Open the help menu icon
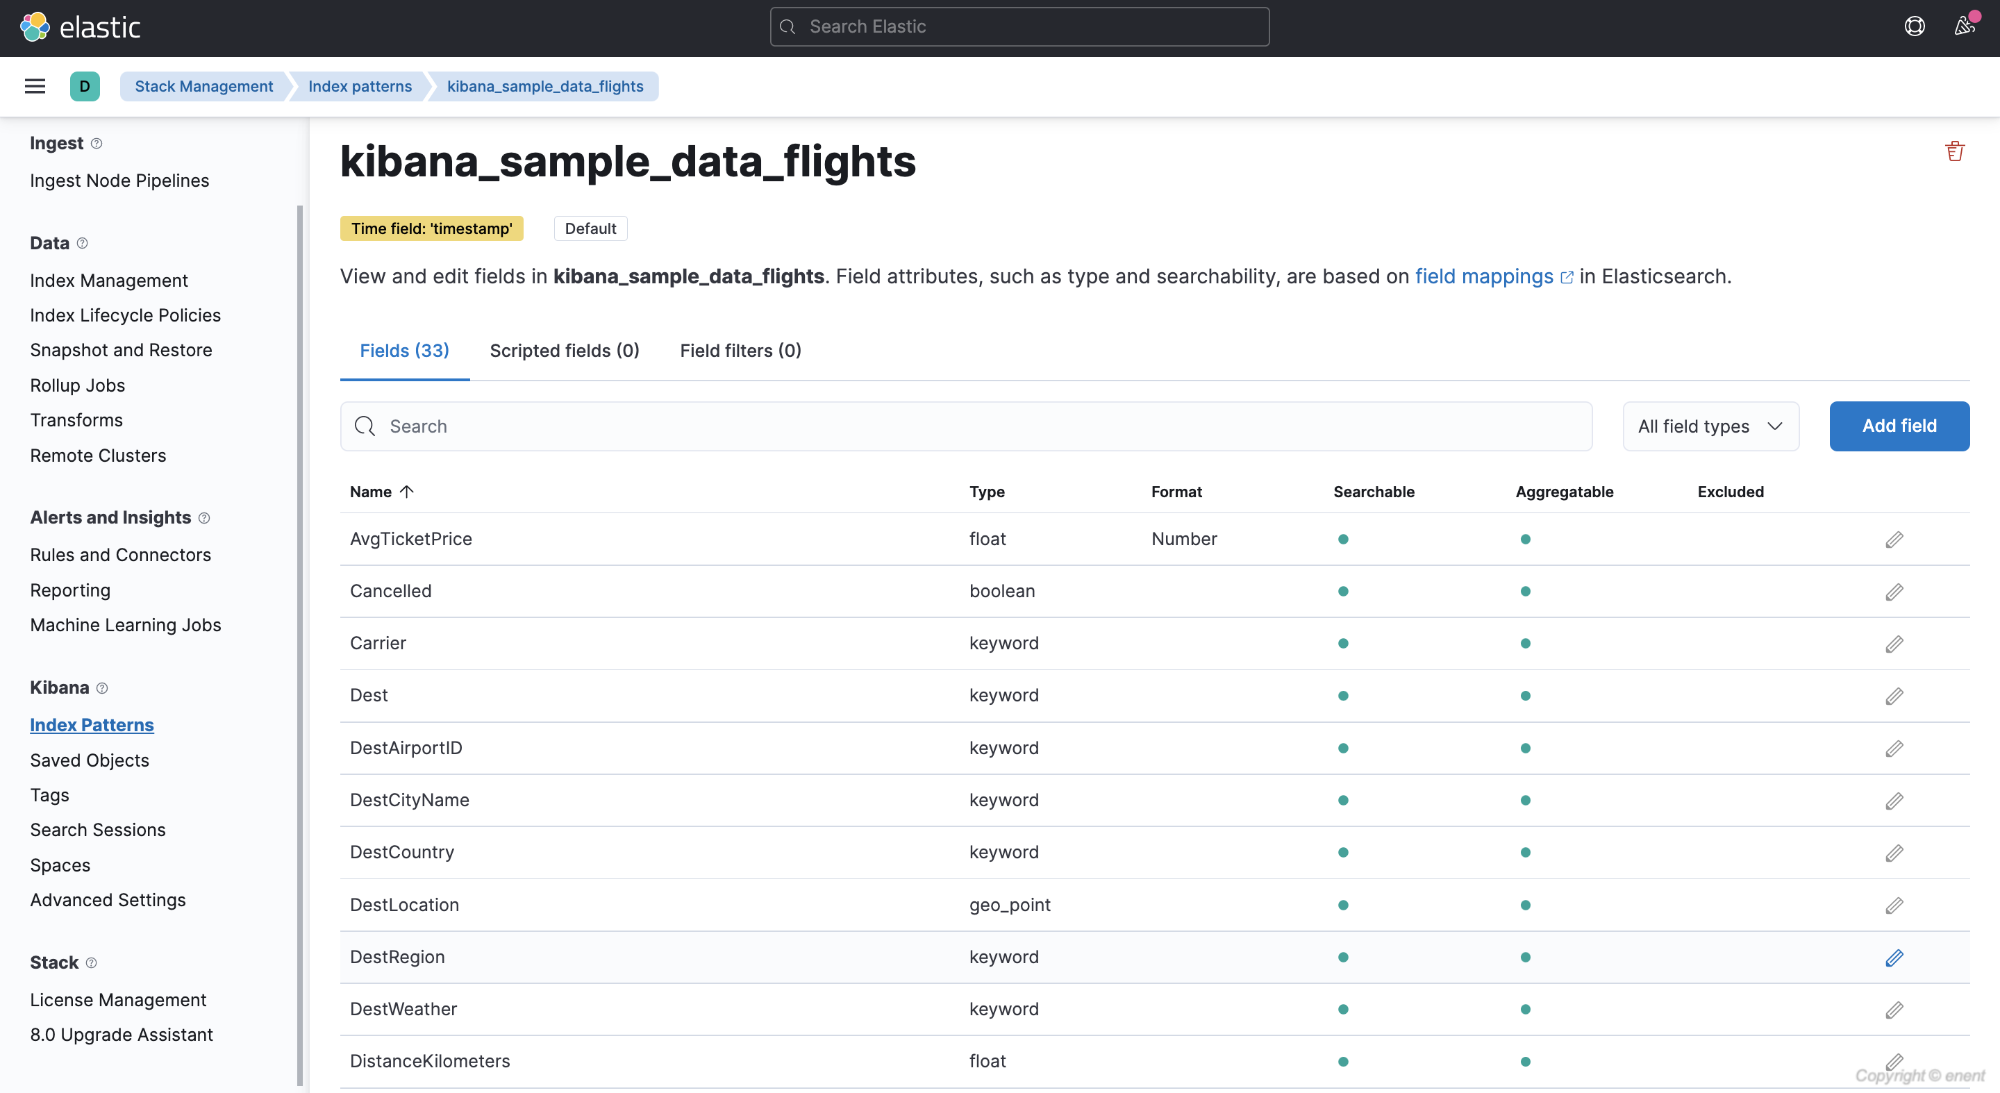The height and width of the screenshot is (1093, 2000). tap(1915, 27)
